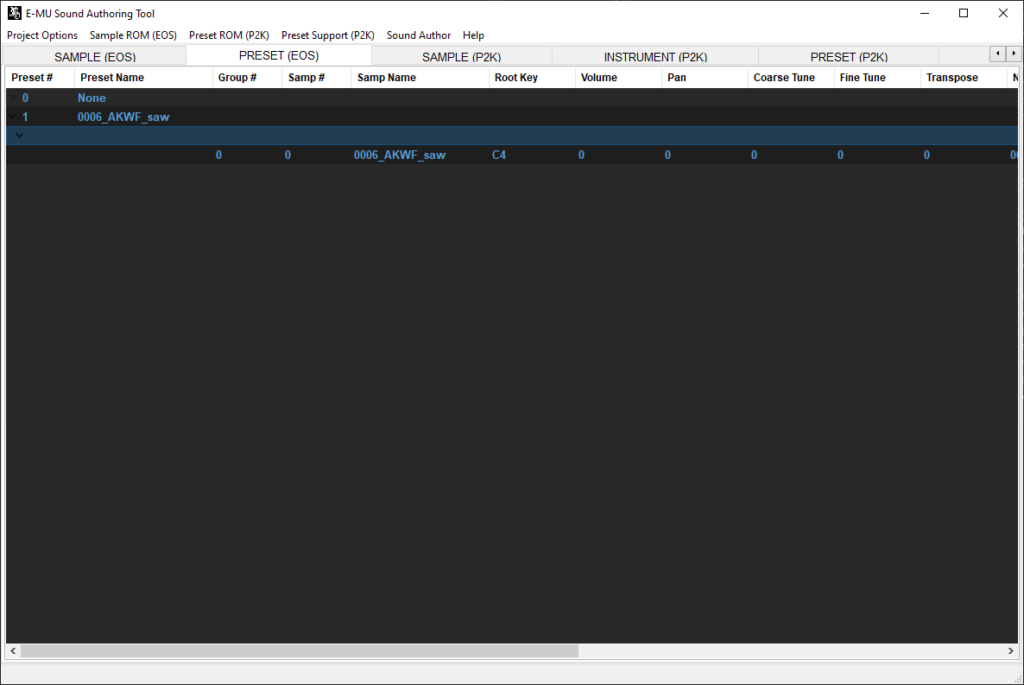Open the Preset Support (P2K) menu

328,35
